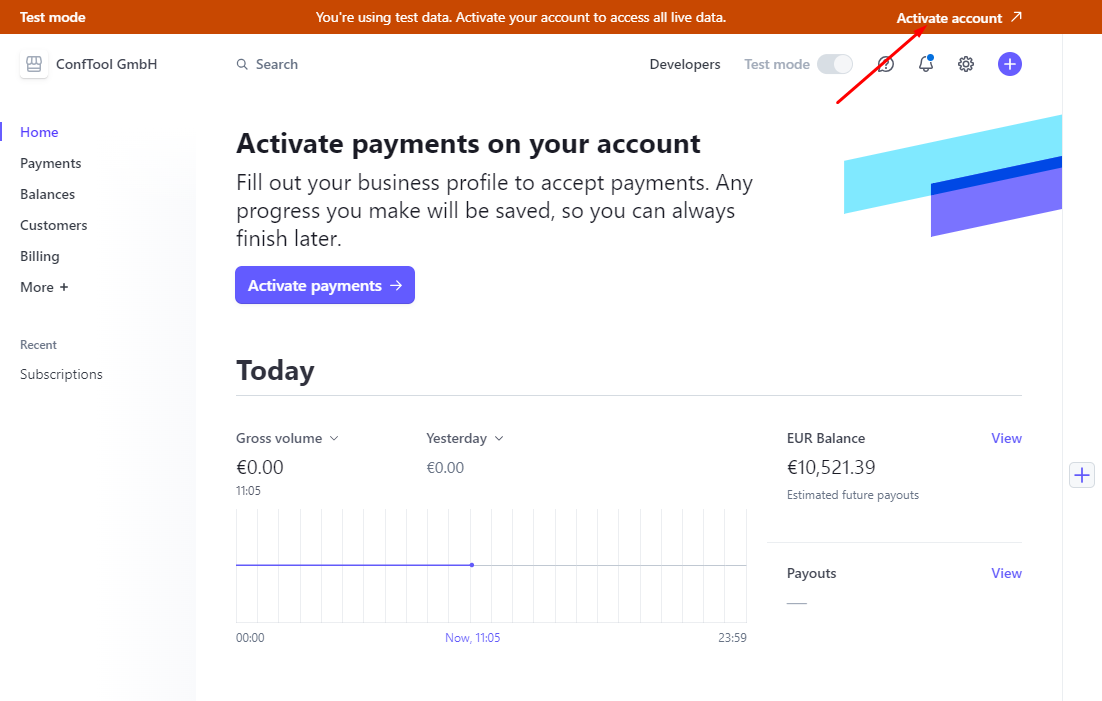The height and width of the screenshot is (701, 1102).
Task: Click the Activate payments button
Action: click(x=325, y=285)
